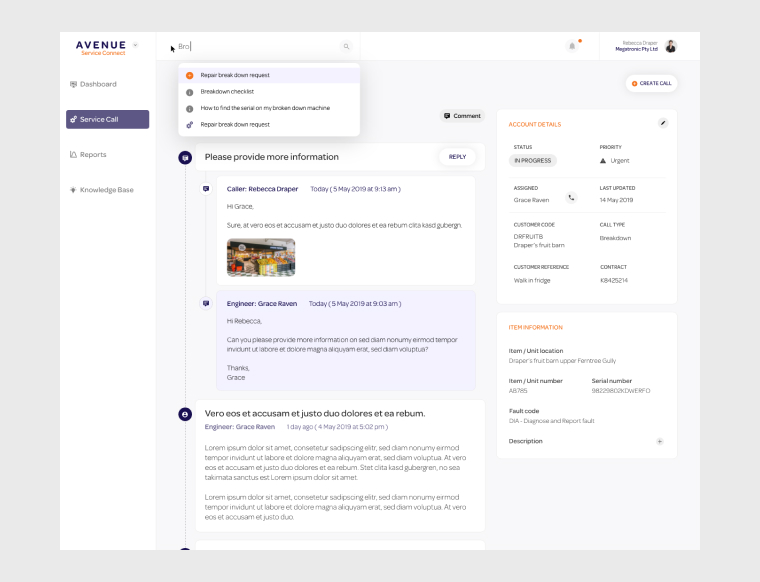Click Rebecca Draper's profile avatar
This screenshot has width=760, height=582.
coord(670,46)
